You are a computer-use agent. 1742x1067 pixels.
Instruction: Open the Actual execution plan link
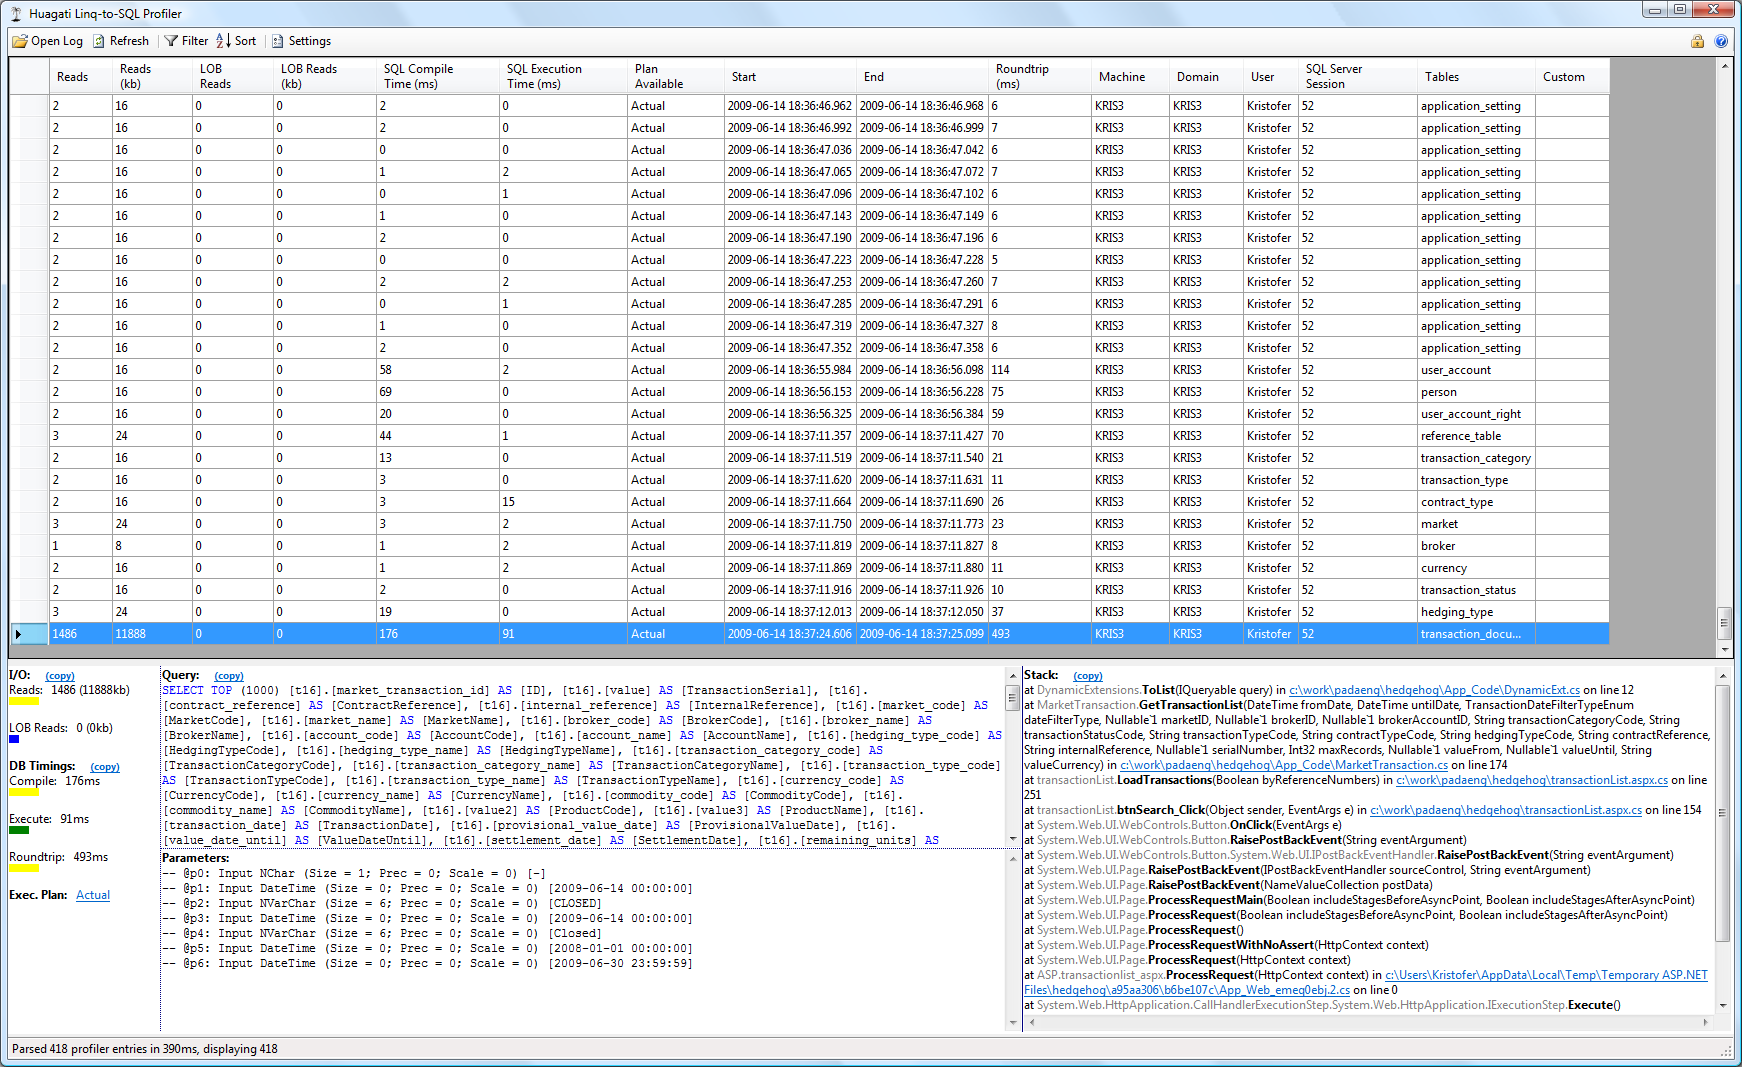point(93,895)
